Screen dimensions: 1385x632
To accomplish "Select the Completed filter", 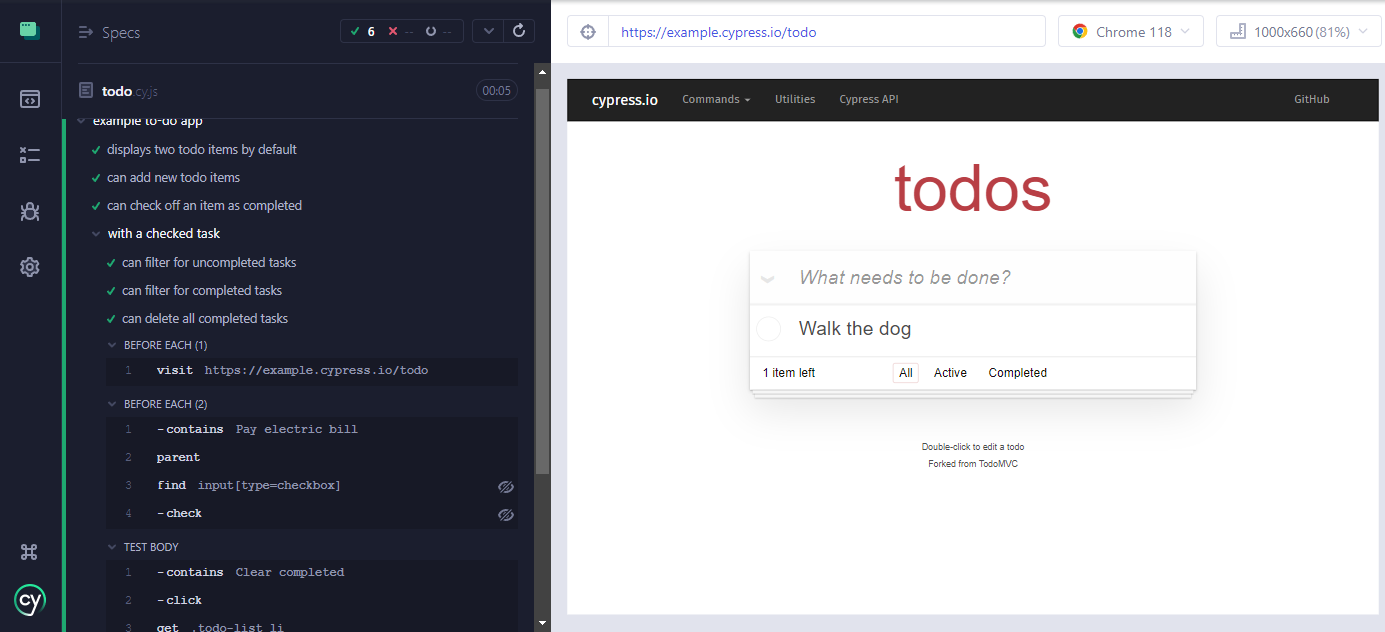I will click(x=1017, y=373).
